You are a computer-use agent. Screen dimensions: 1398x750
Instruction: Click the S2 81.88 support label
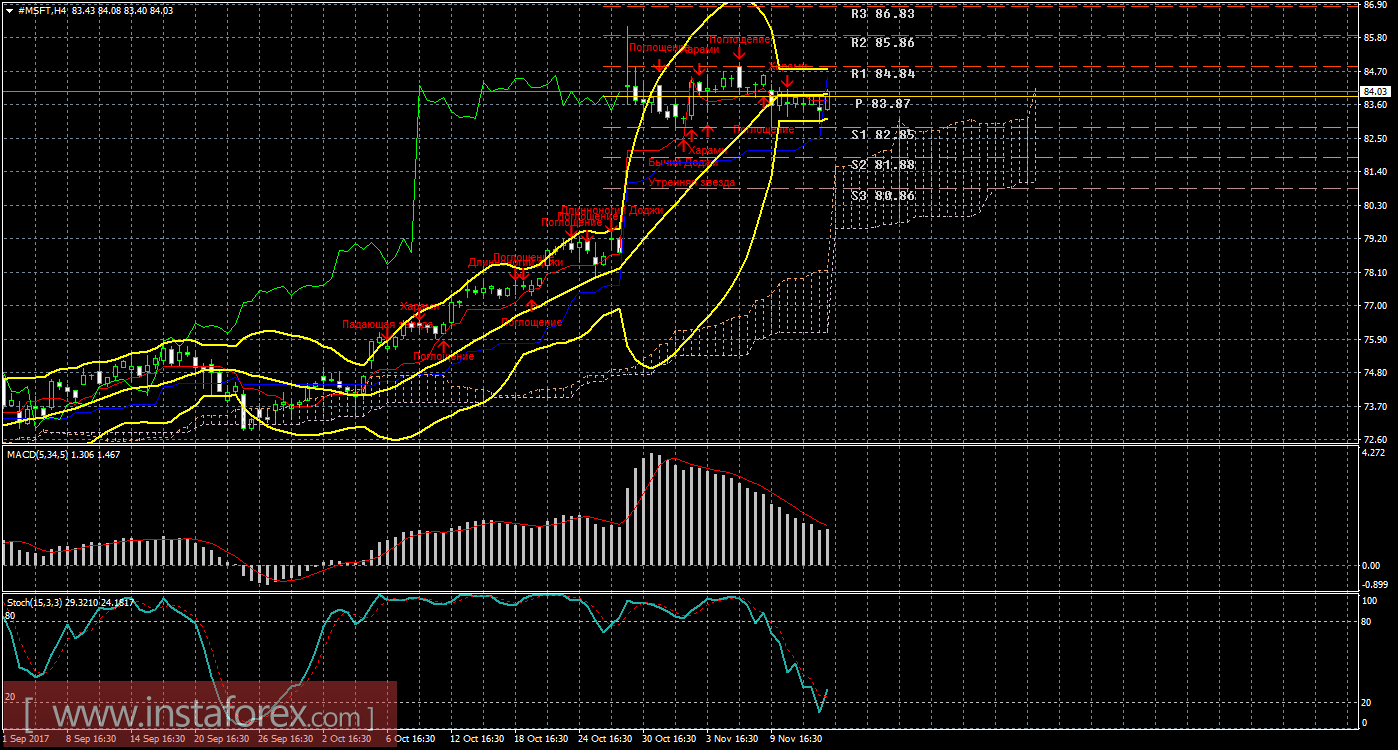point(882,165)
